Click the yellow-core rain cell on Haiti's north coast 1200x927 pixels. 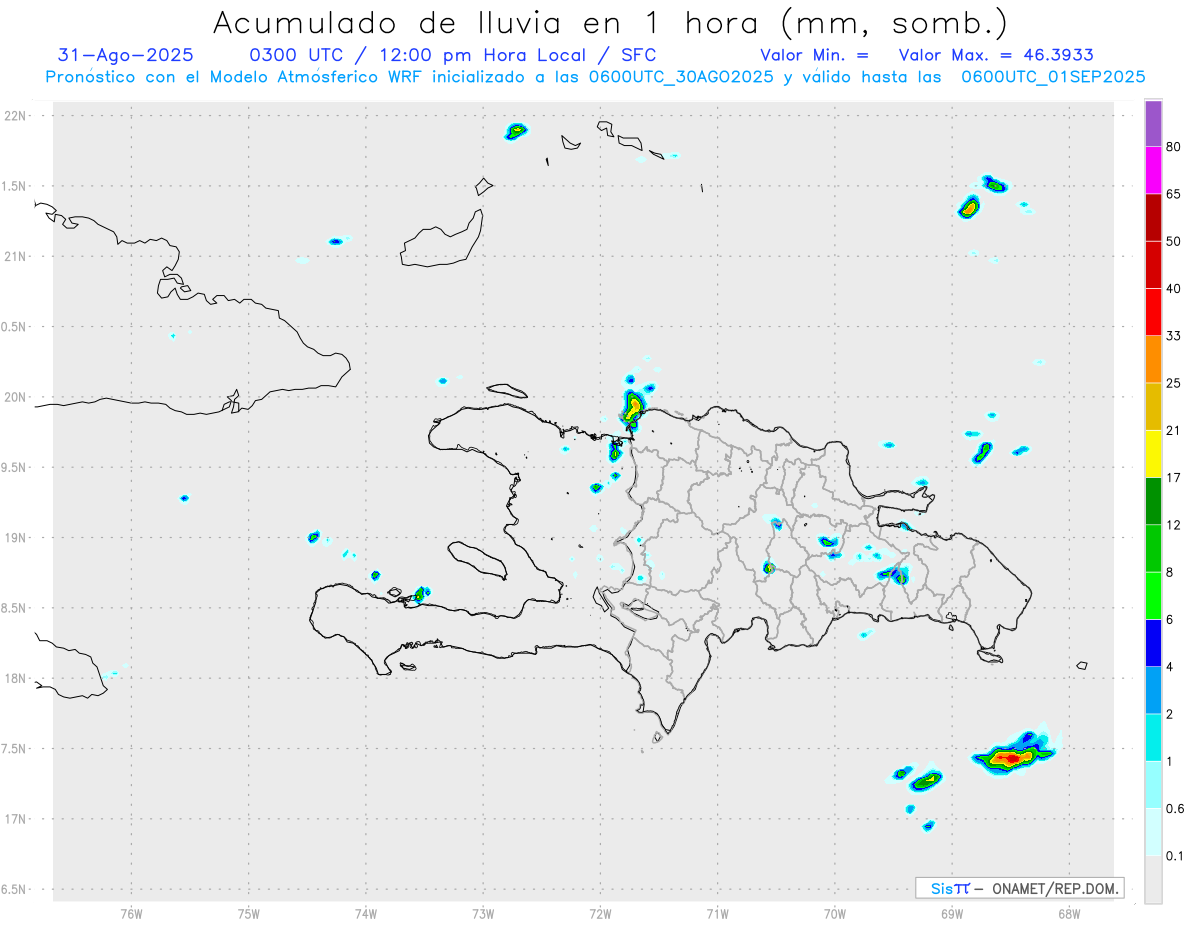(633, 408)
